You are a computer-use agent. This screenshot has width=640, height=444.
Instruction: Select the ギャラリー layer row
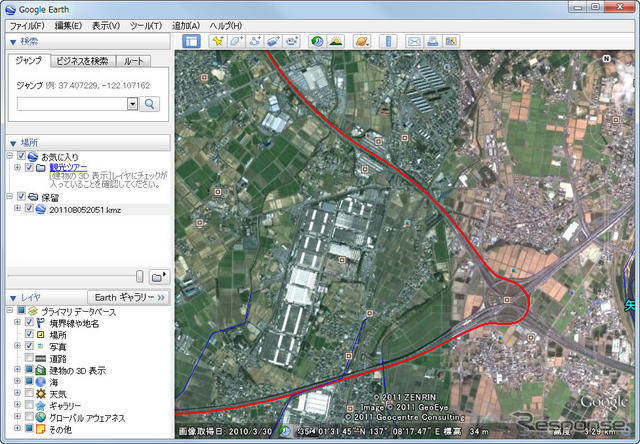click(65, 406)
